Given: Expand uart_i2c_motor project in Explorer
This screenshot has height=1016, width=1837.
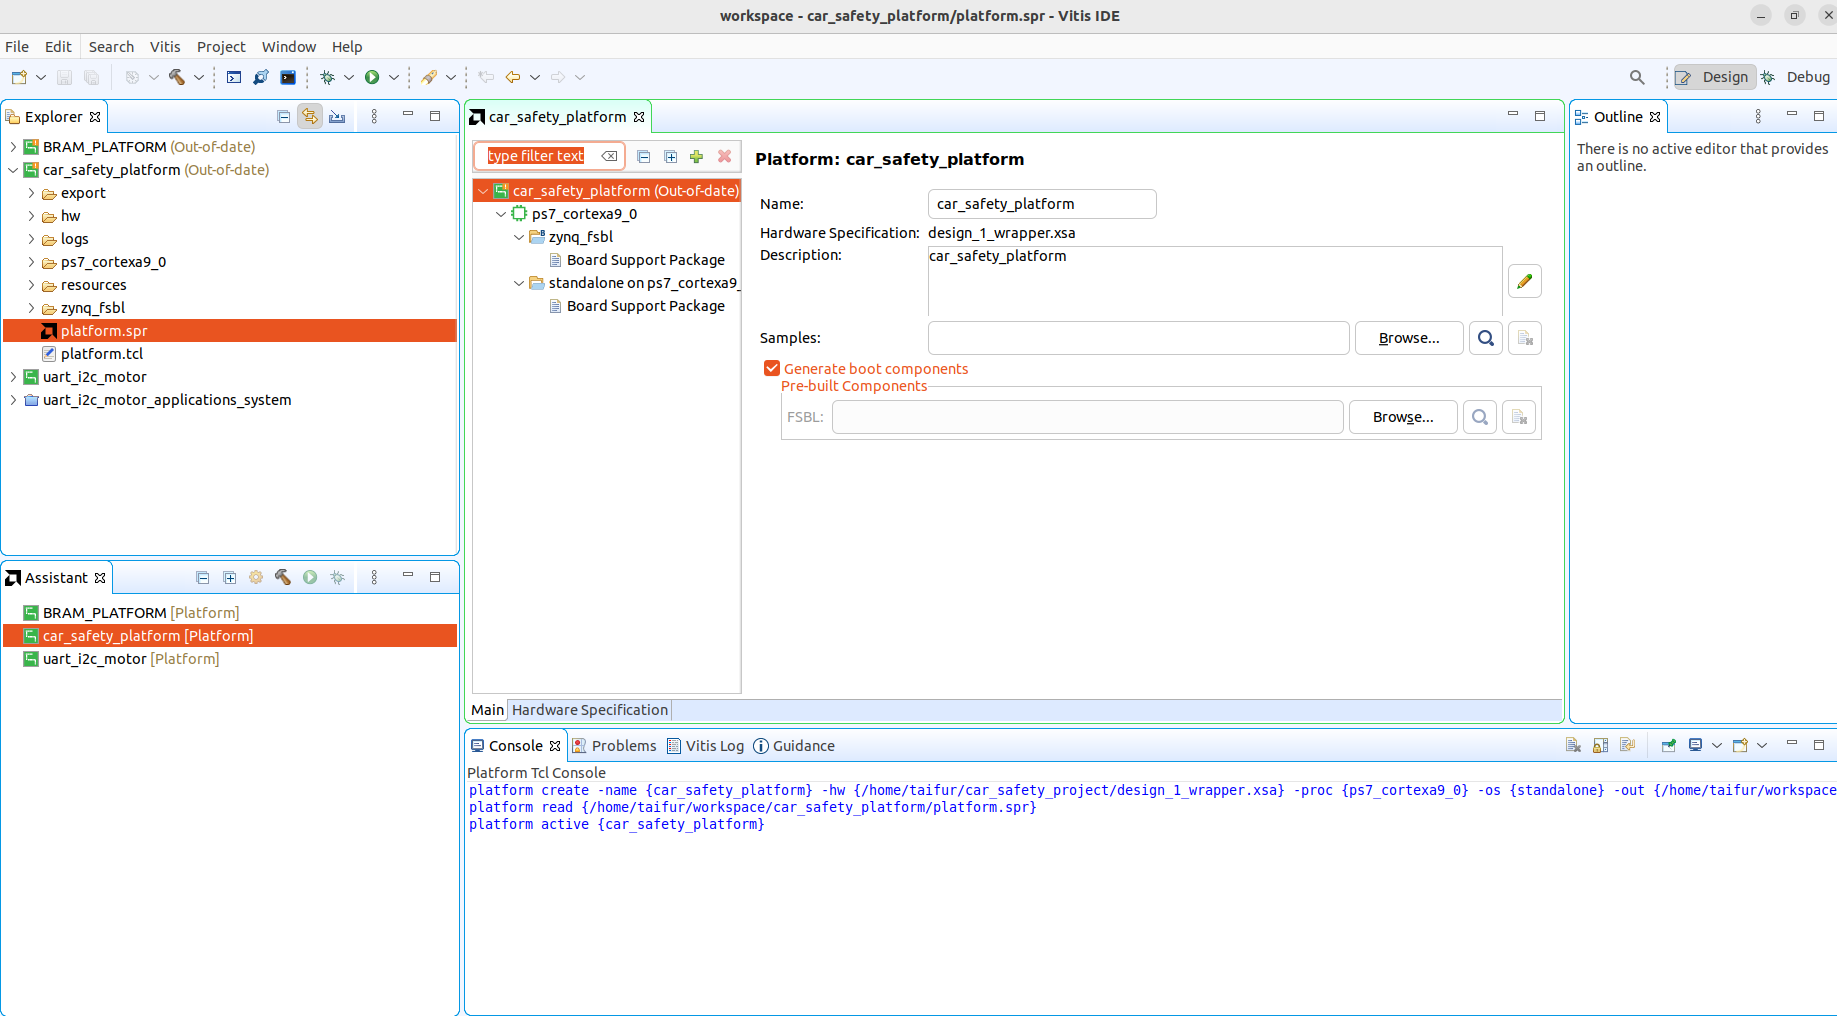Looking at the screenshot, I should point(13,377).
